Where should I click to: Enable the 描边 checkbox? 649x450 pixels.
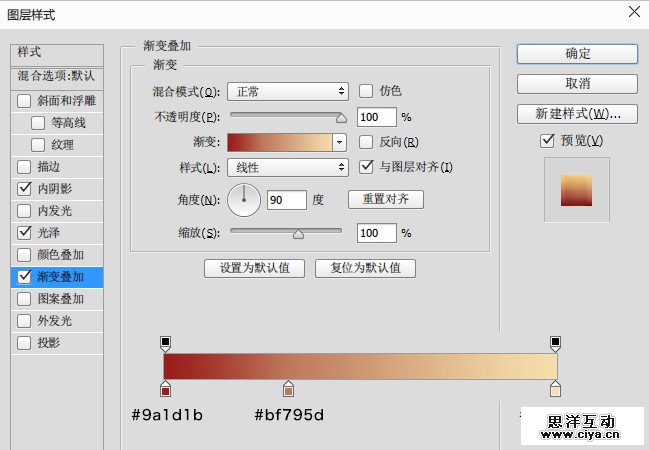24,167
